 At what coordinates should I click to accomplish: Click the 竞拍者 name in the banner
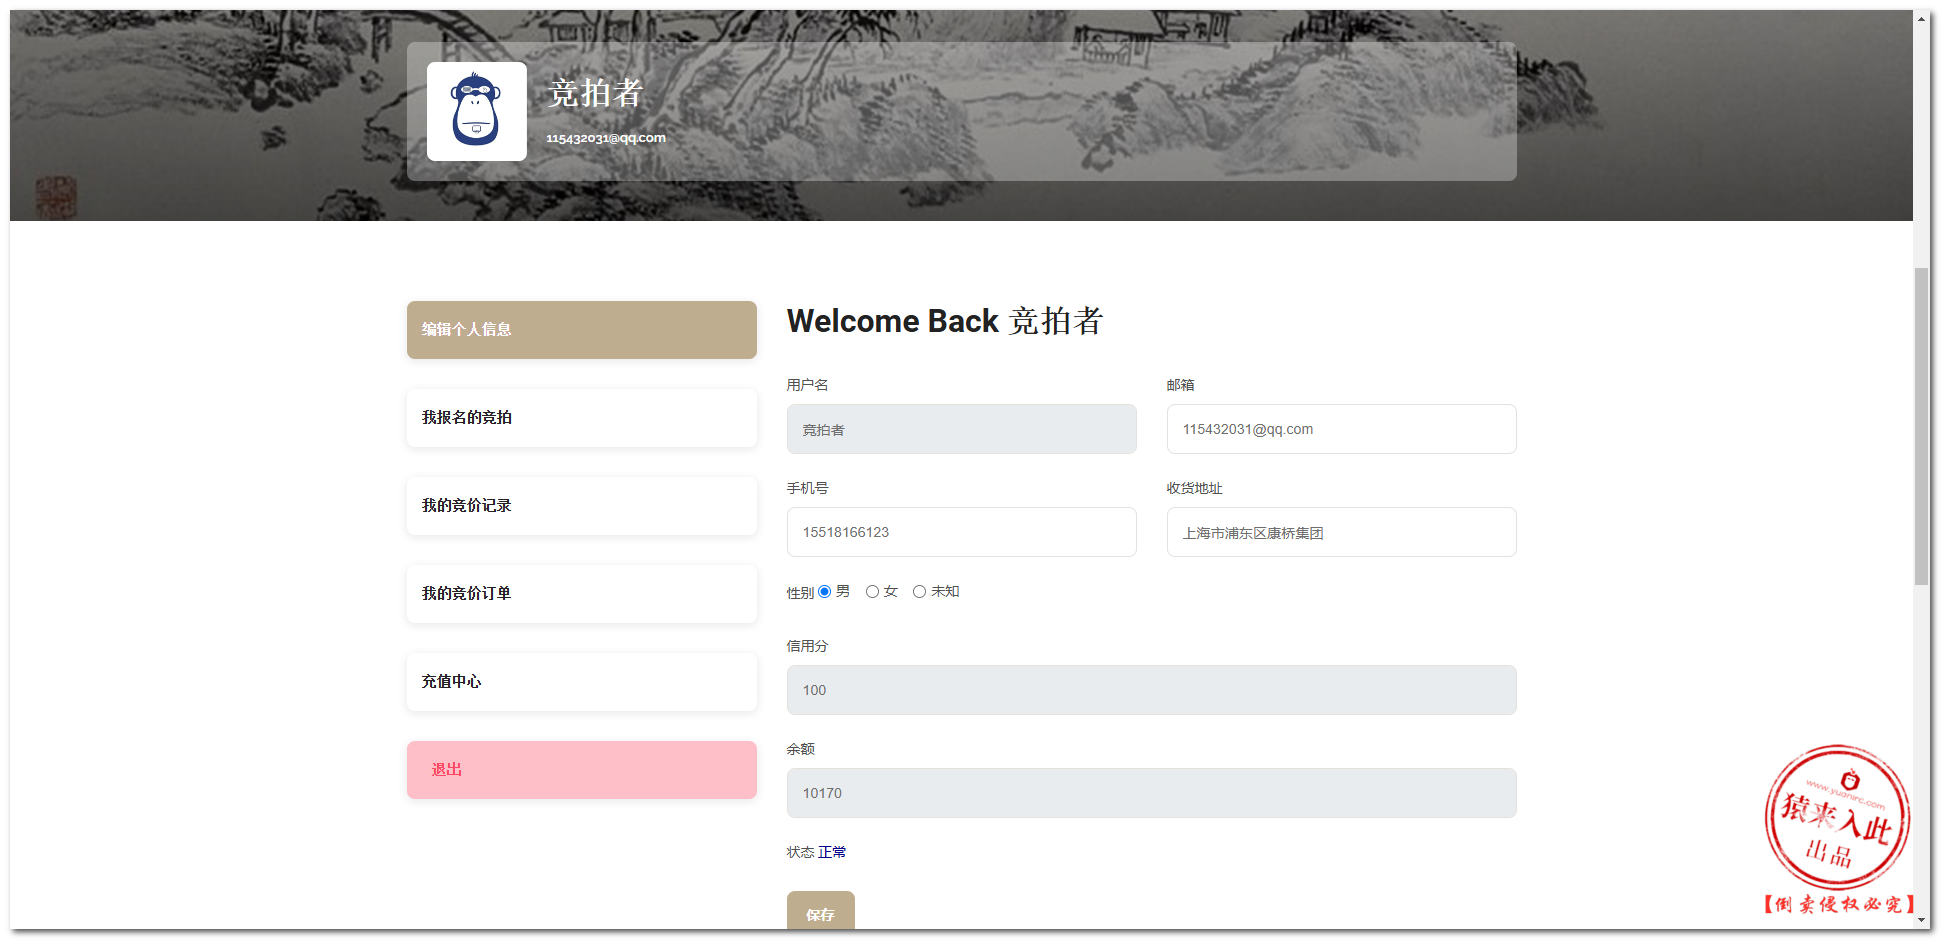[595, 93]
